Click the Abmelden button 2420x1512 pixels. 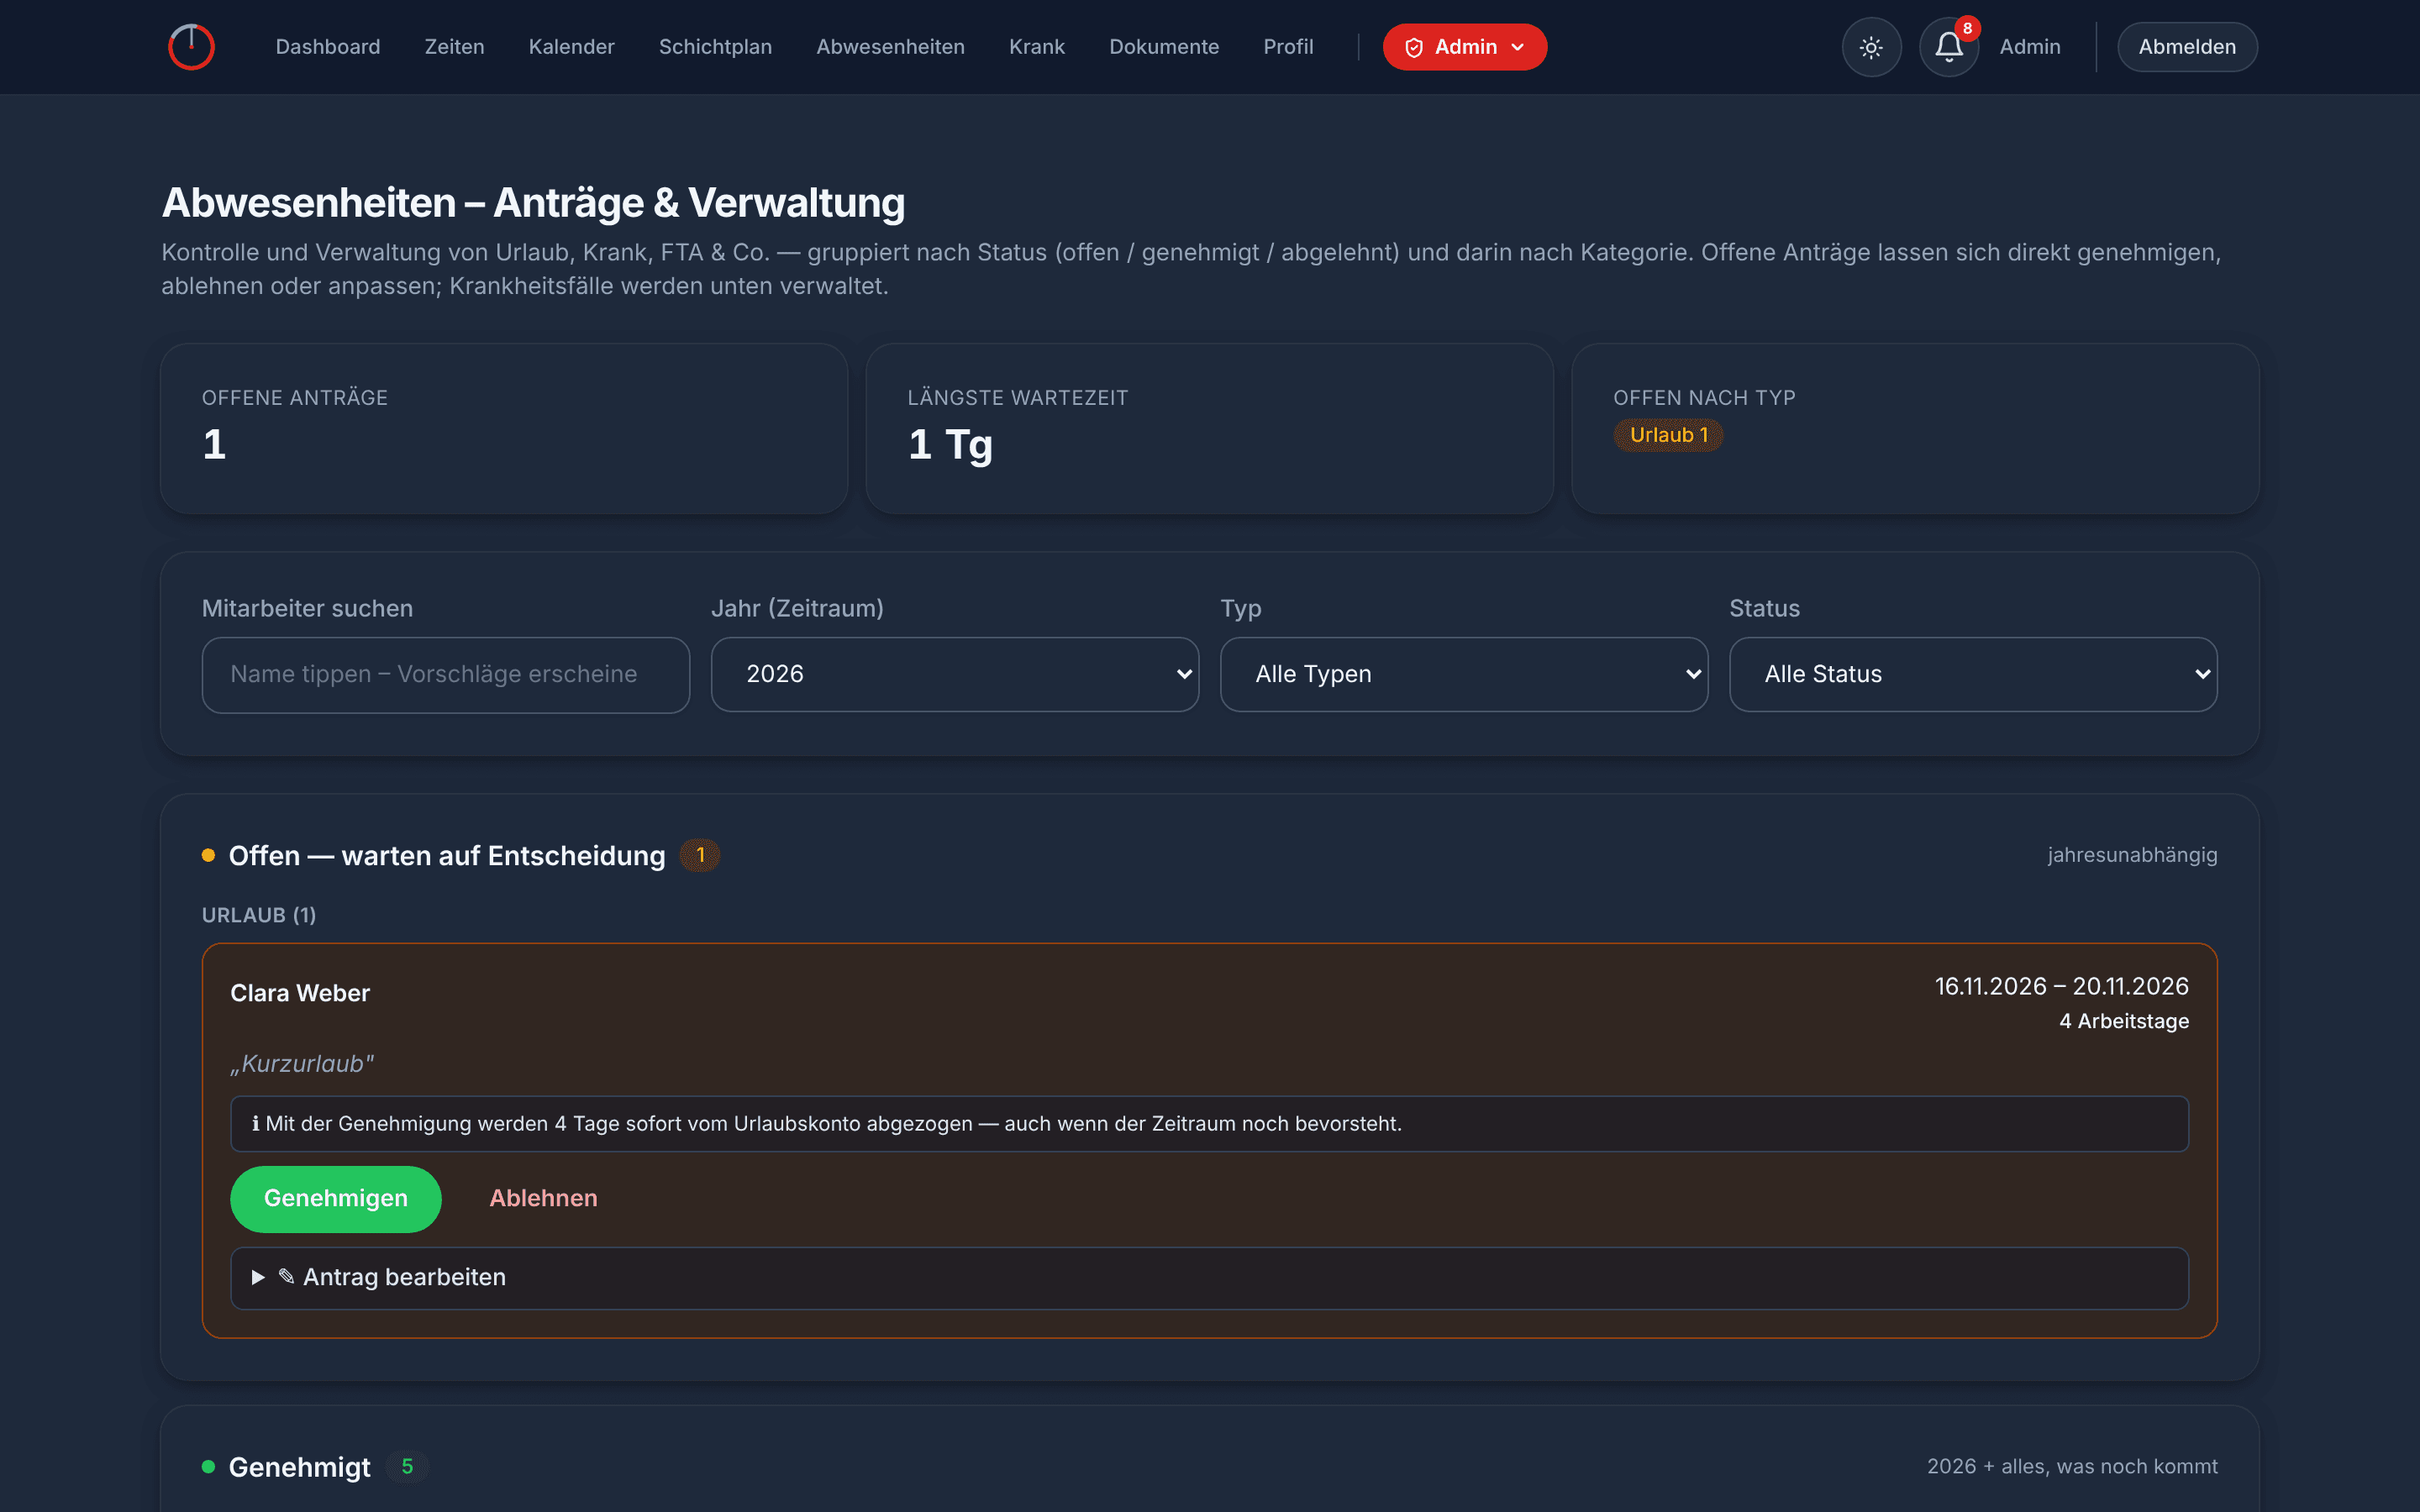pyautogui.click(x=2187, y=47)
